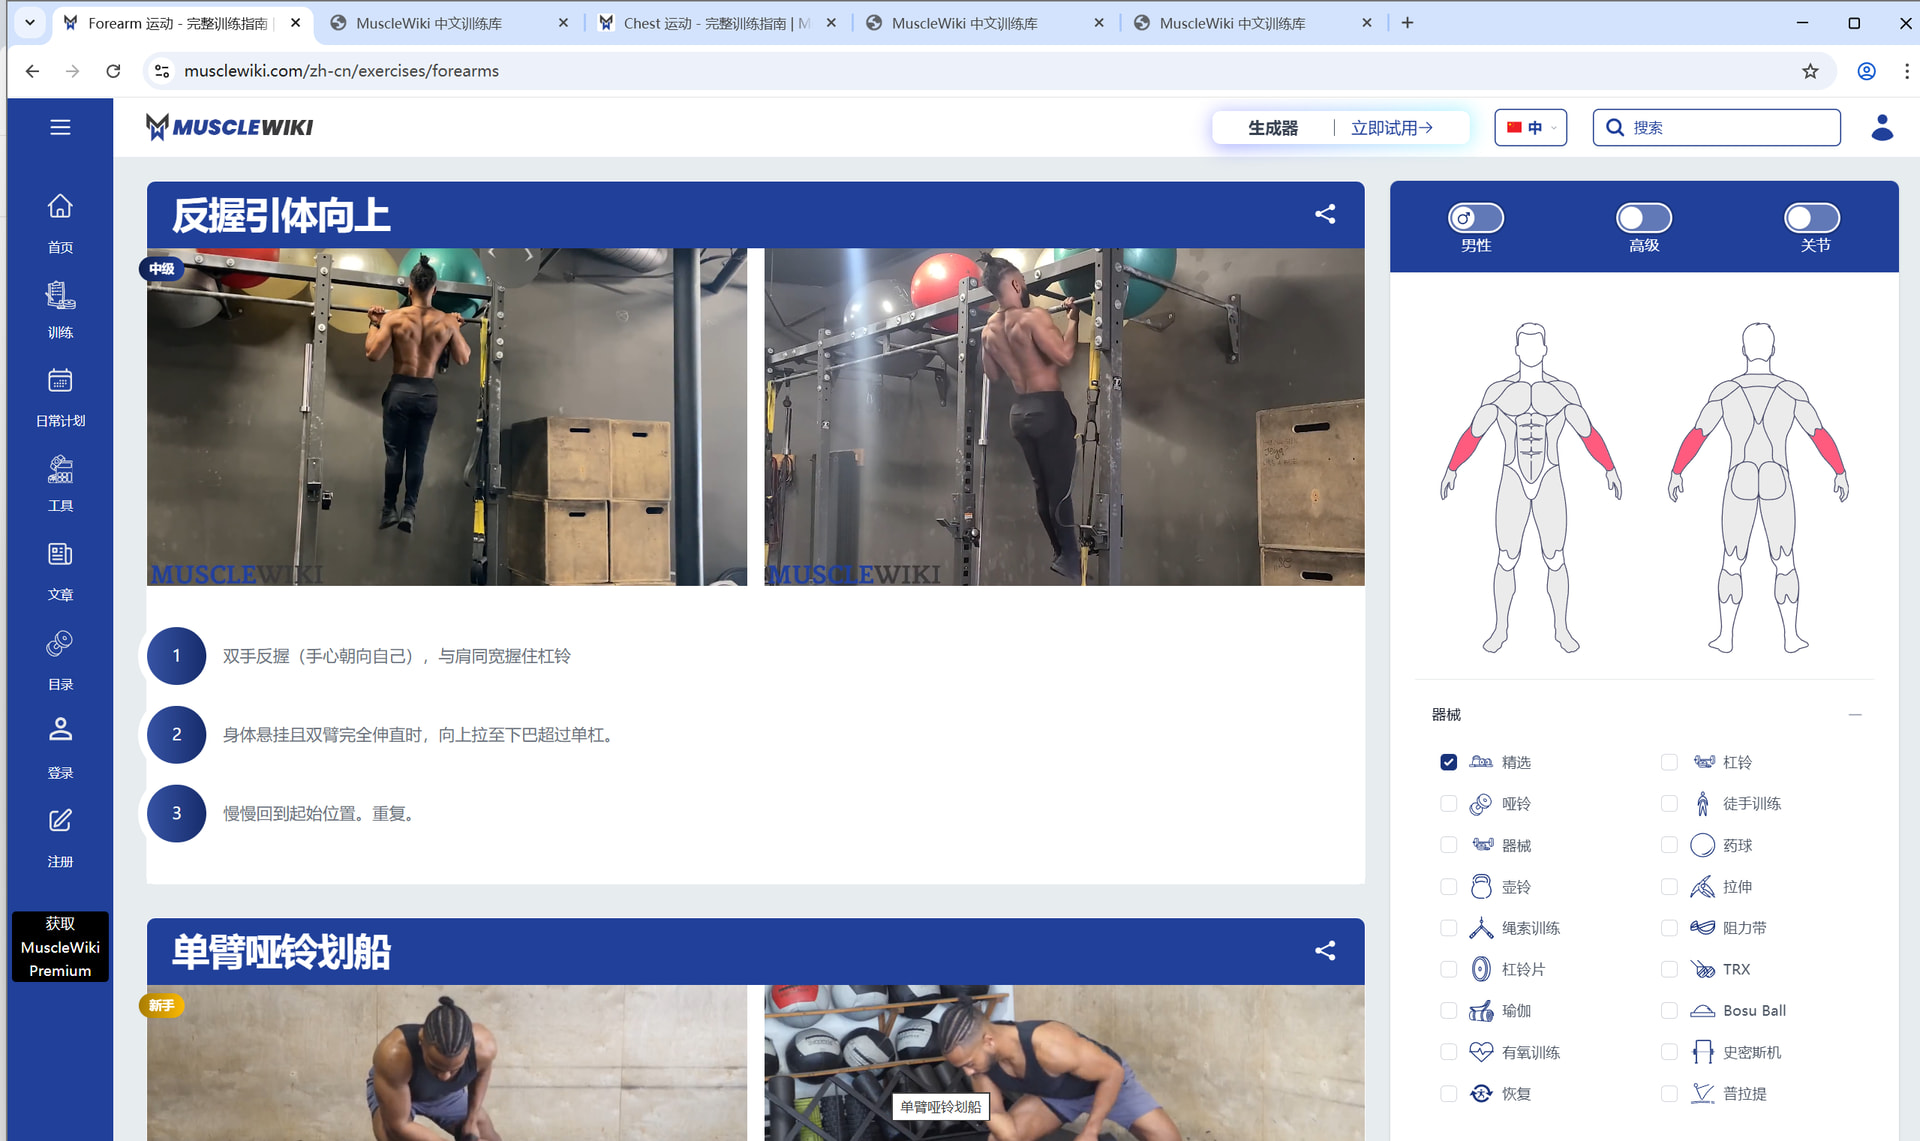This screenshot has width=1920, height=1141.
Task: Open the hamburger menu in sidebar
Action: click(x=60, y=127)
